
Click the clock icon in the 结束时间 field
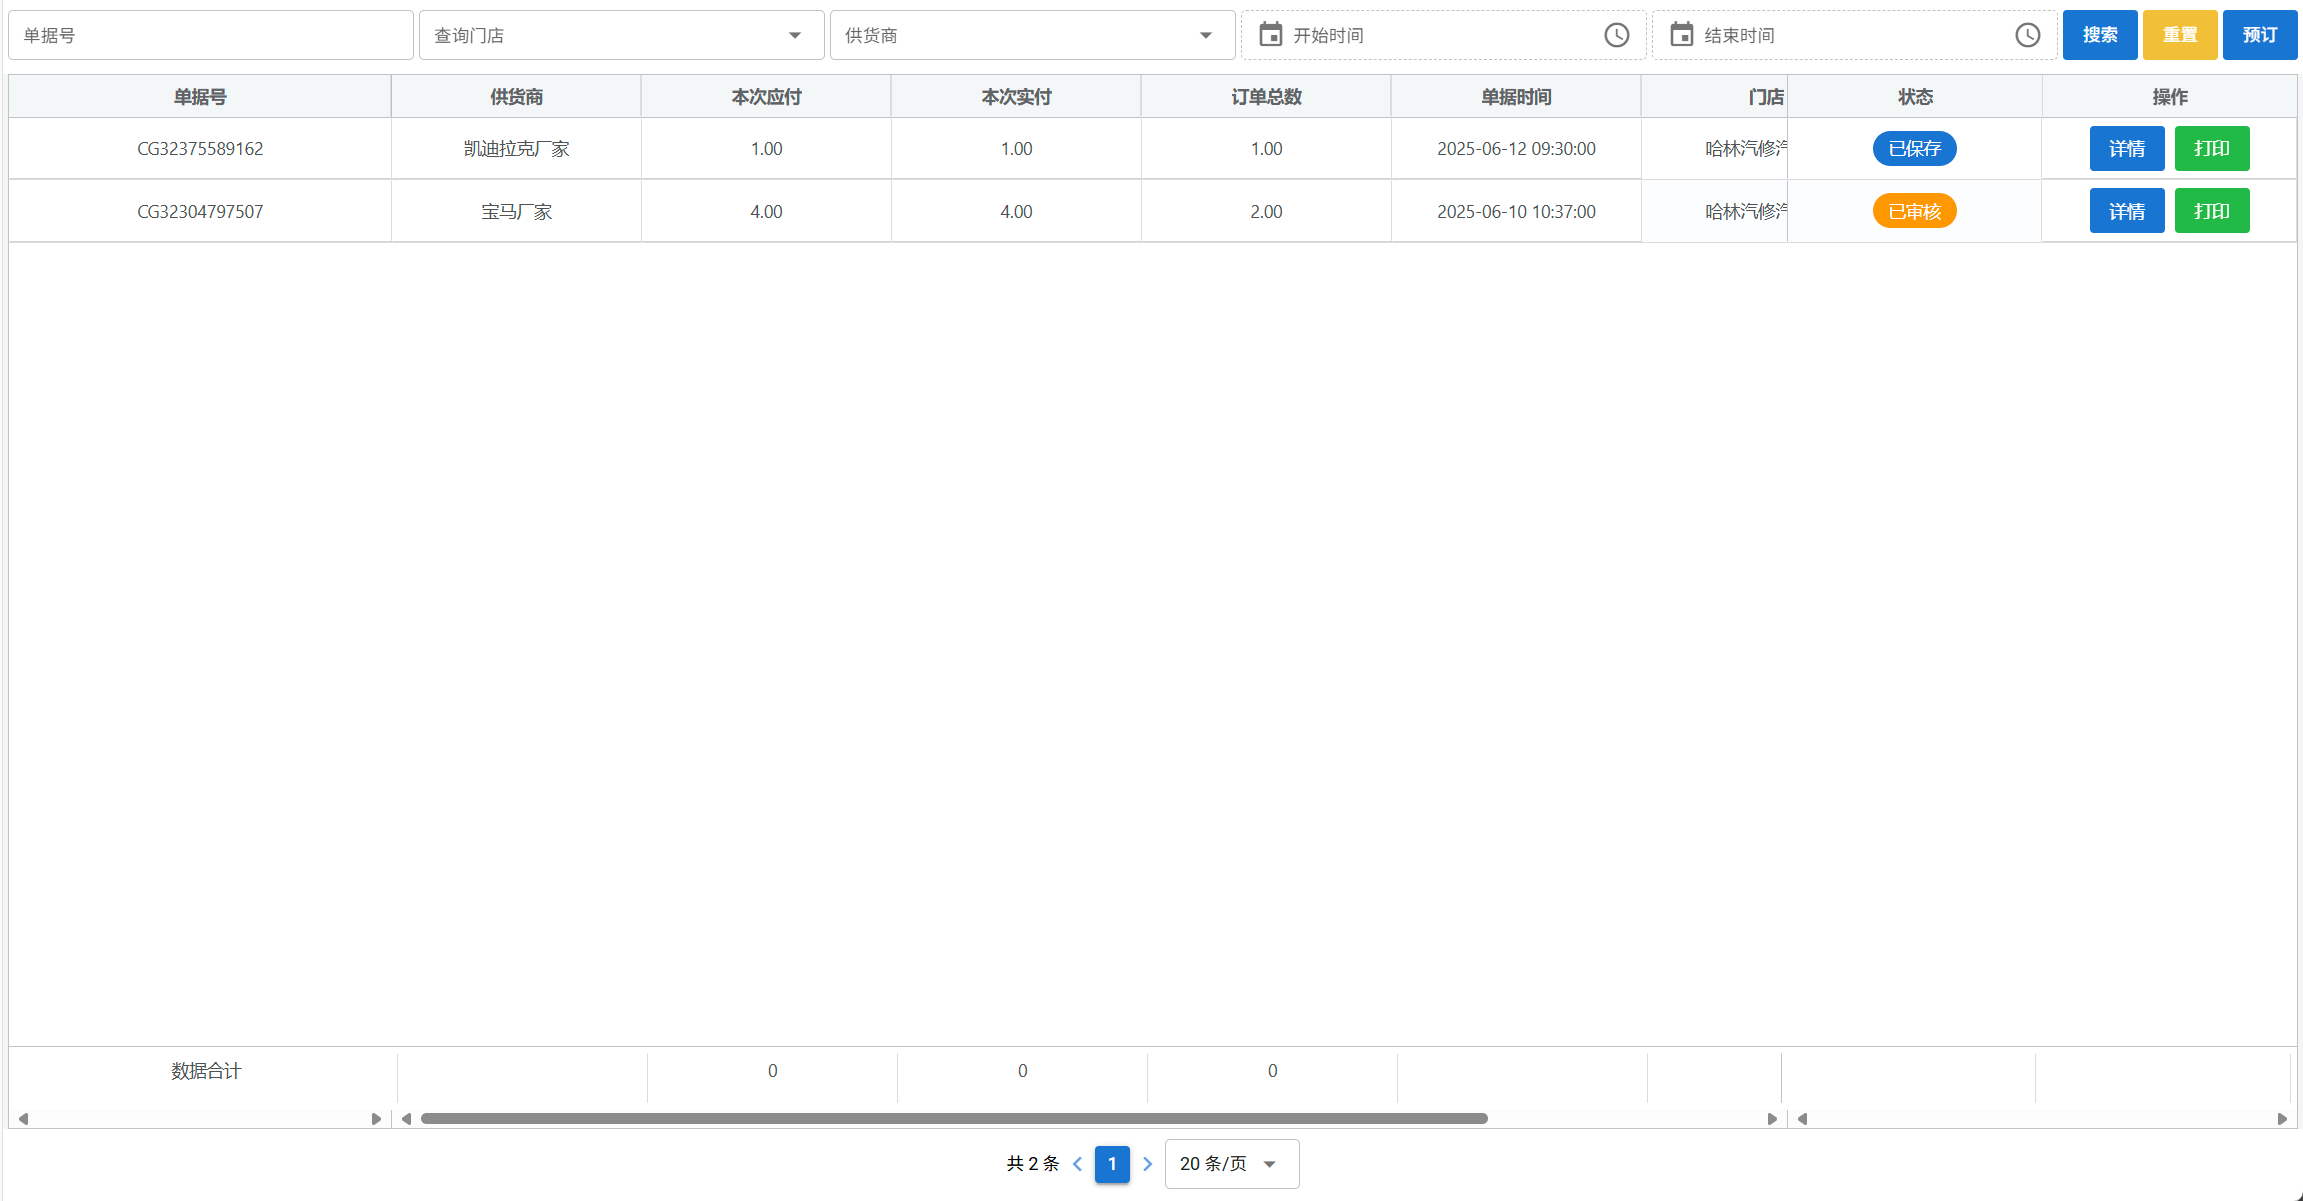(2028, 35)
